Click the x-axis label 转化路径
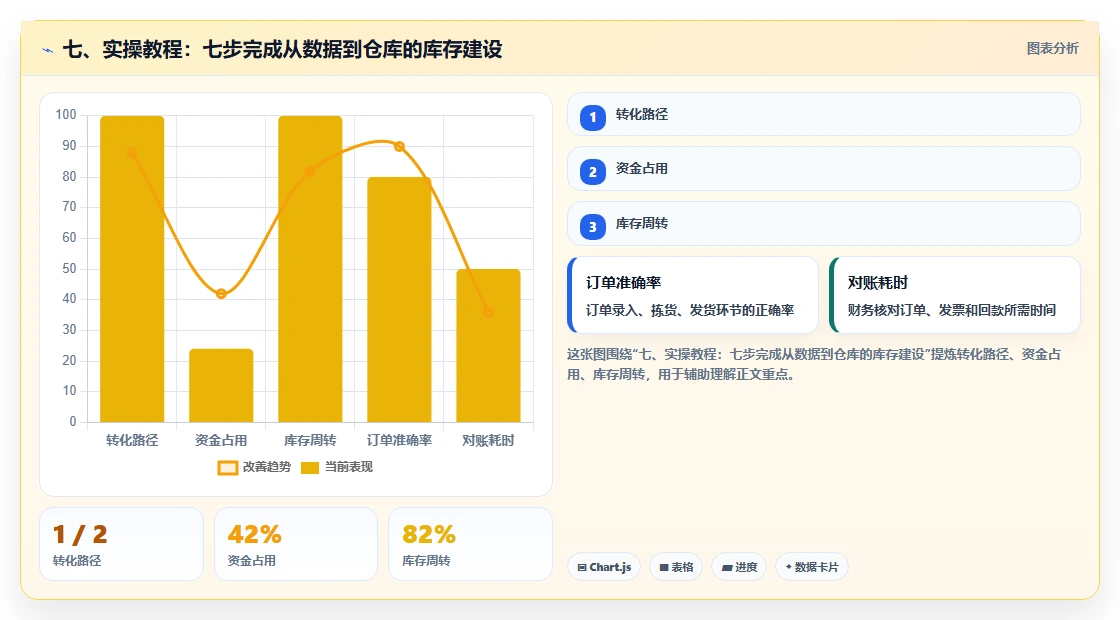Screen dimensions: 1120x620 pyautogui.click(x=132, y=441)
